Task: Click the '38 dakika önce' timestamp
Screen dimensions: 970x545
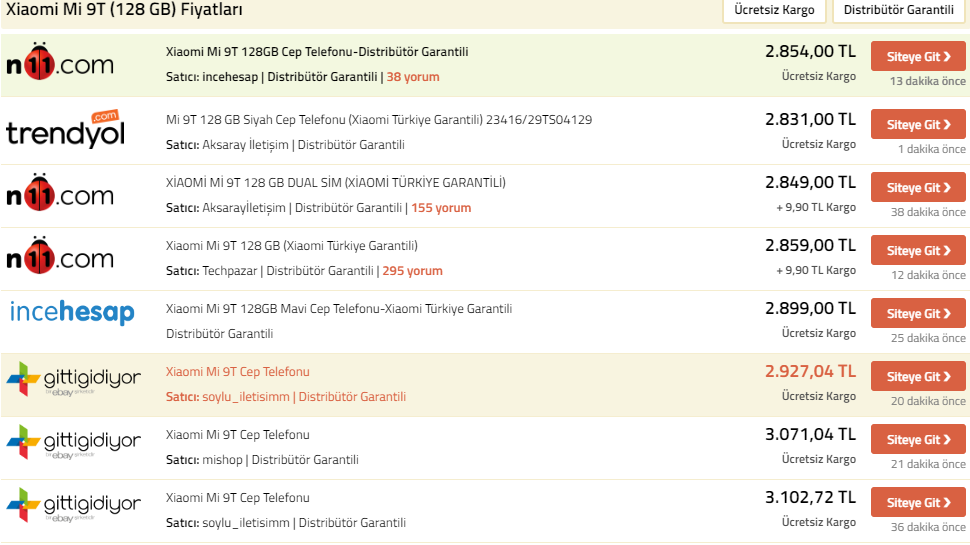Action: (928, 213)
